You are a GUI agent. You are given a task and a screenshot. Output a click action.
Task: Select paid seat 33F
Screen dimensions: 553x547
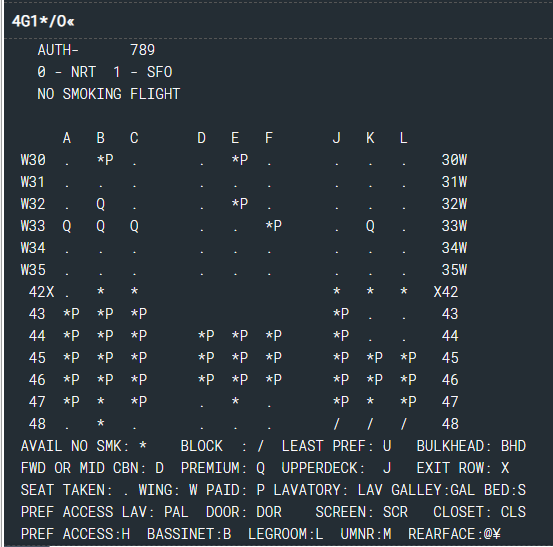point(274,226)
